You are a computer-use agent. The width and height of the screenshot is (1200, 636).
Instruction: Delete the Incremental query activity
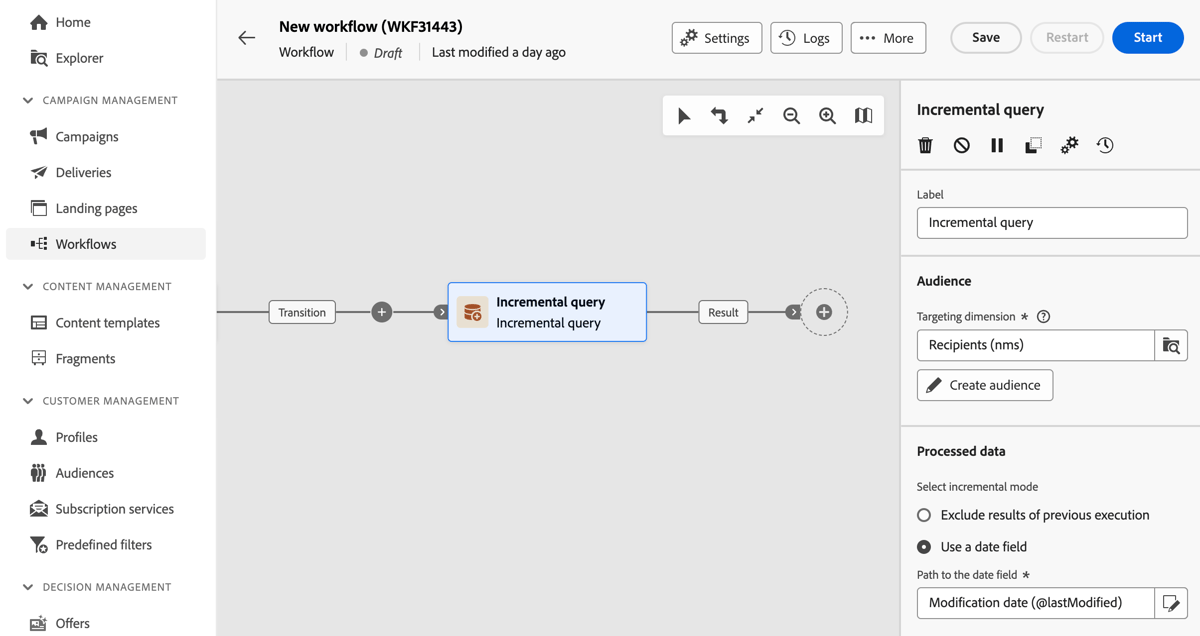click(x=925, y=145)
